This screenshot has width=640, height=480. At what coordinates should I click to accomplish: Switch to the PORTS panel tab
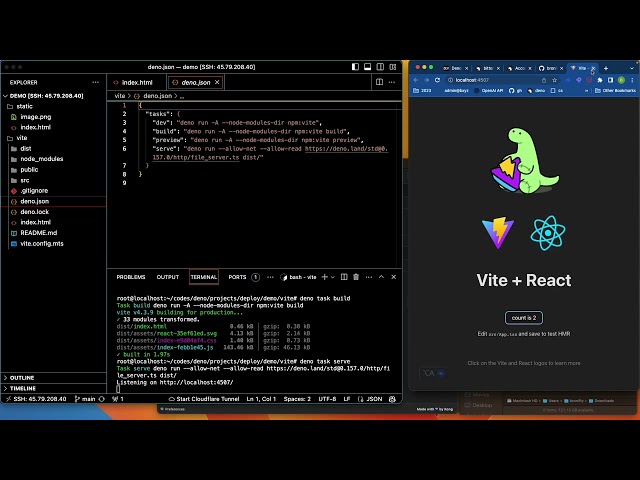pyautogui.click(x=237, y=277)
